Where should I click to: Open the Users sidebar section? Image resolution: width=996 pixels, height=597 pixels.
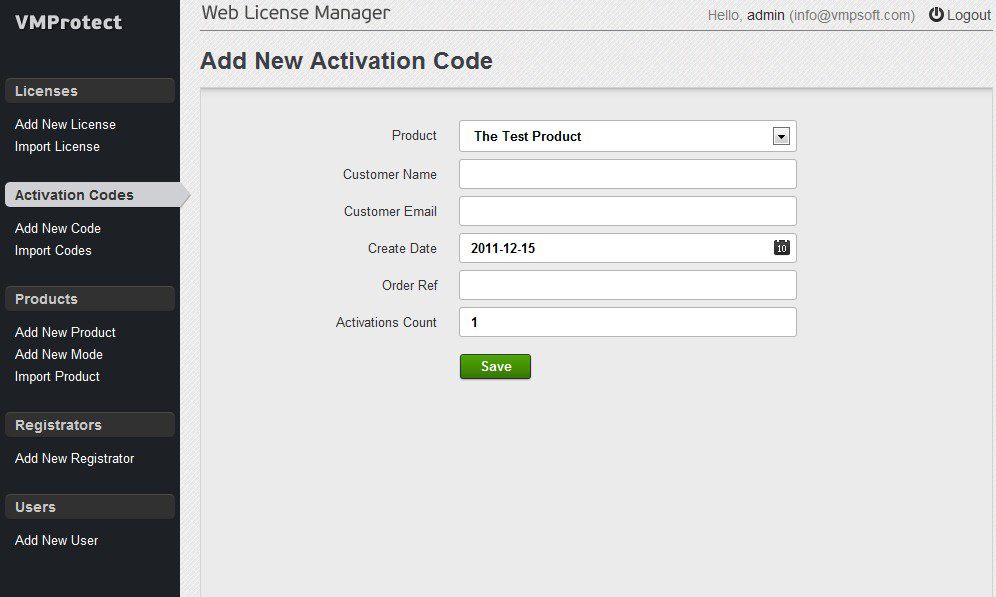(35, 507)
